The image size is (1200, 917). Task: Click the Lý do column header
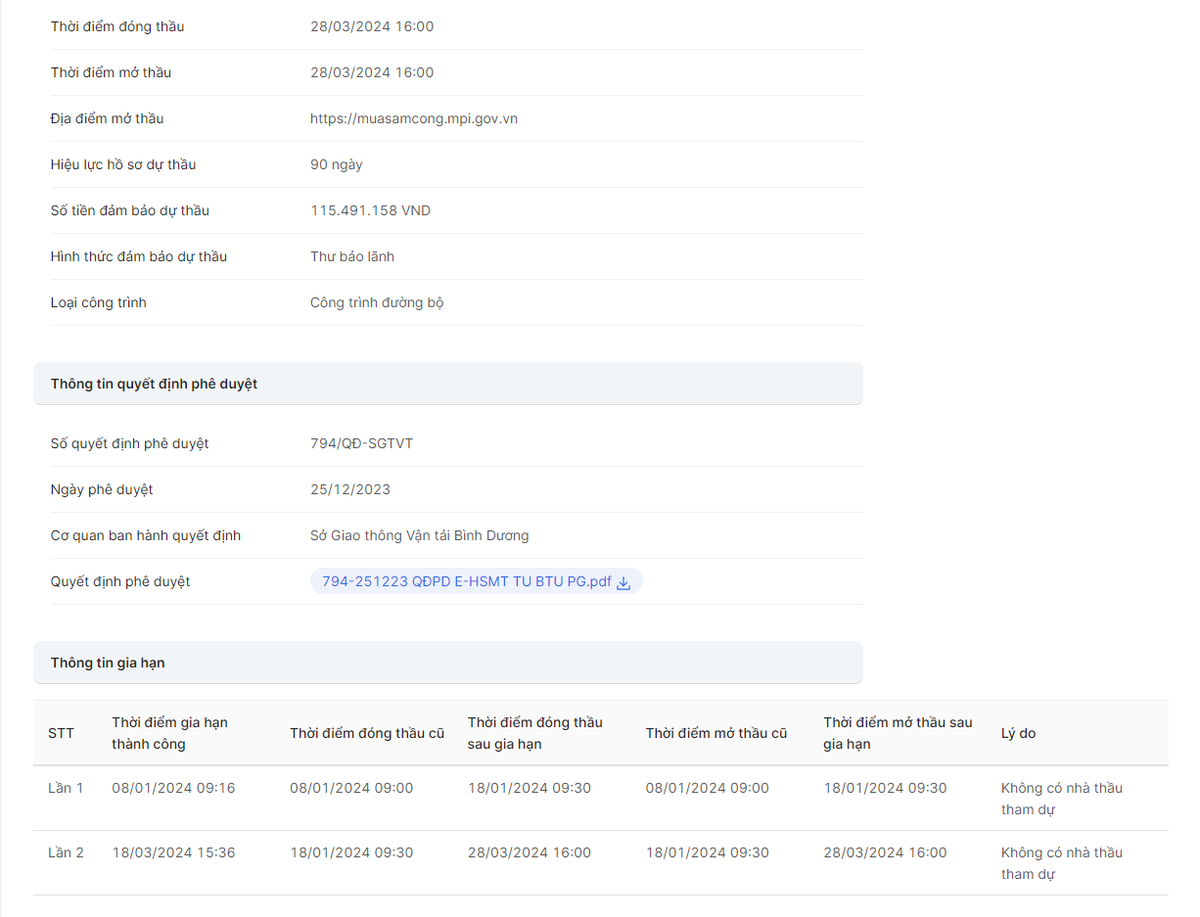click(x=1018, y=733)
